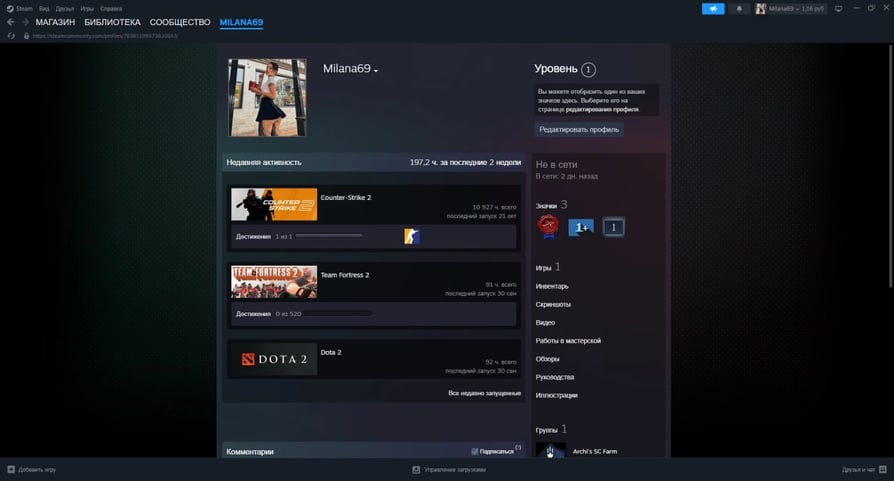Open notifications via the bell icon
The height and width of the screenshot is (481, 894).
pyautogui.click(x=740, y=8)
